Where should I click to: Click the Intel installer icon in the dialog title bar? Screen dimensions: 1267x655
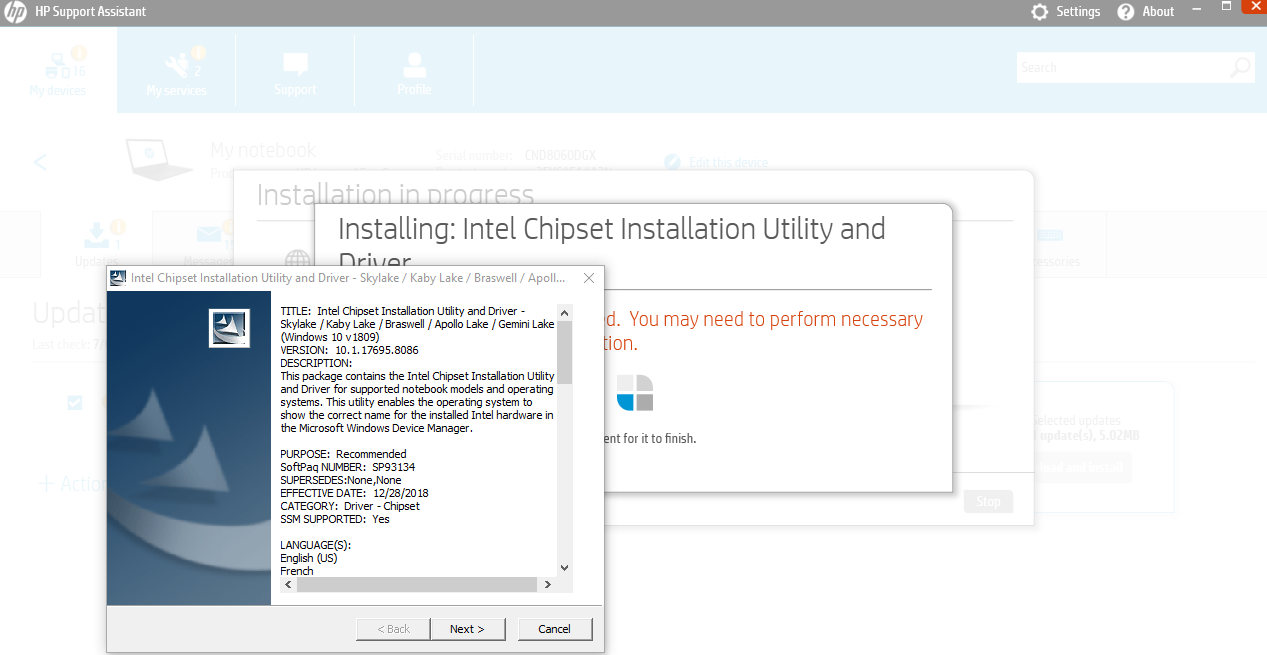(x=117, y=278)
